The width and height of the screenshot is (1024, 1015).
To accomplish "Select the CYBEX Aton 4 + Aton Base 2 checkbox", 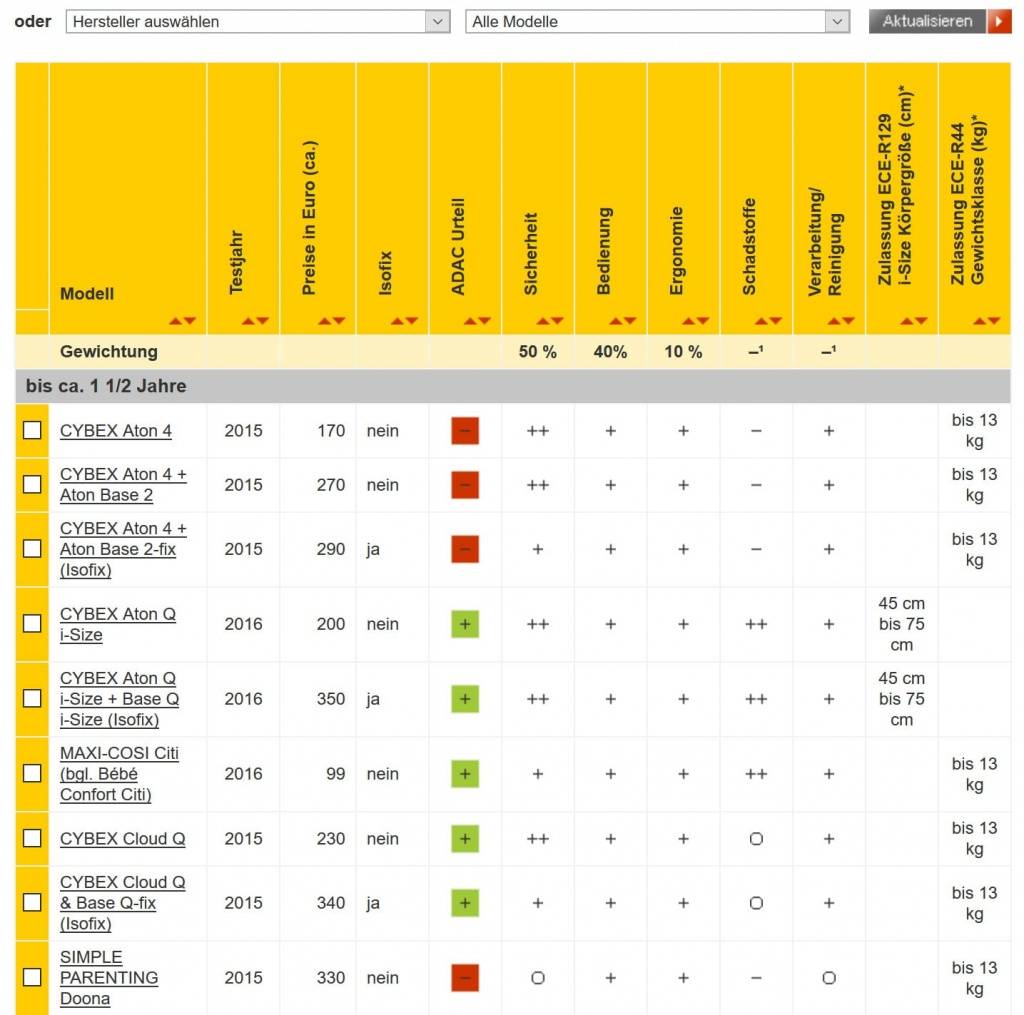I will pos(32,485).
